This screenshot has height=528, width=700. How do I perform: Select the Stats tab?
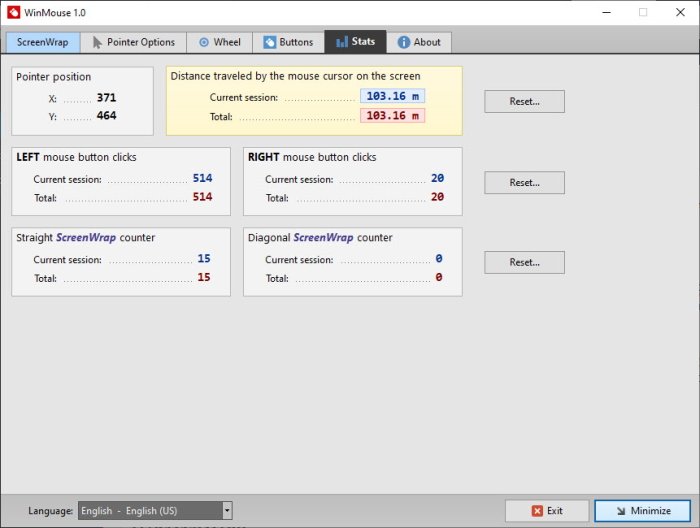pyautogui.click(x=355, y=42)
